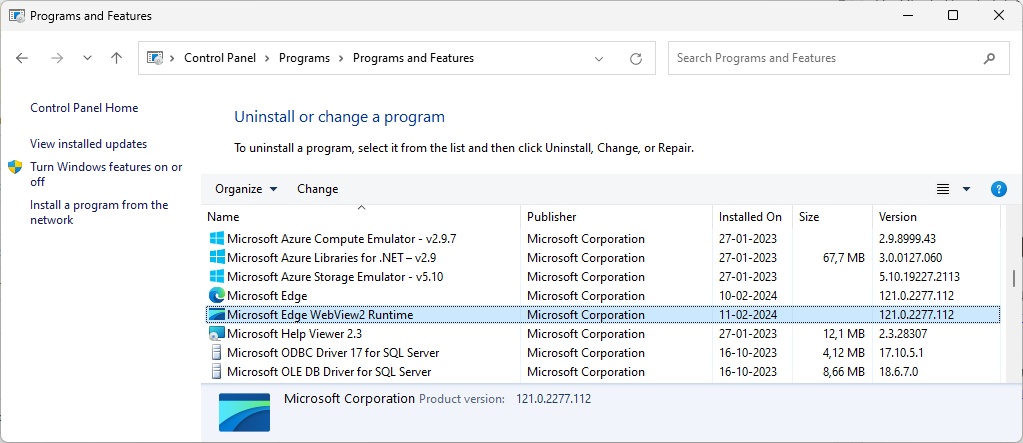Click the Change toolbar button
The height and width of the screenshot is (443, 1023).
pyautogui.click(x=317, y=189)
